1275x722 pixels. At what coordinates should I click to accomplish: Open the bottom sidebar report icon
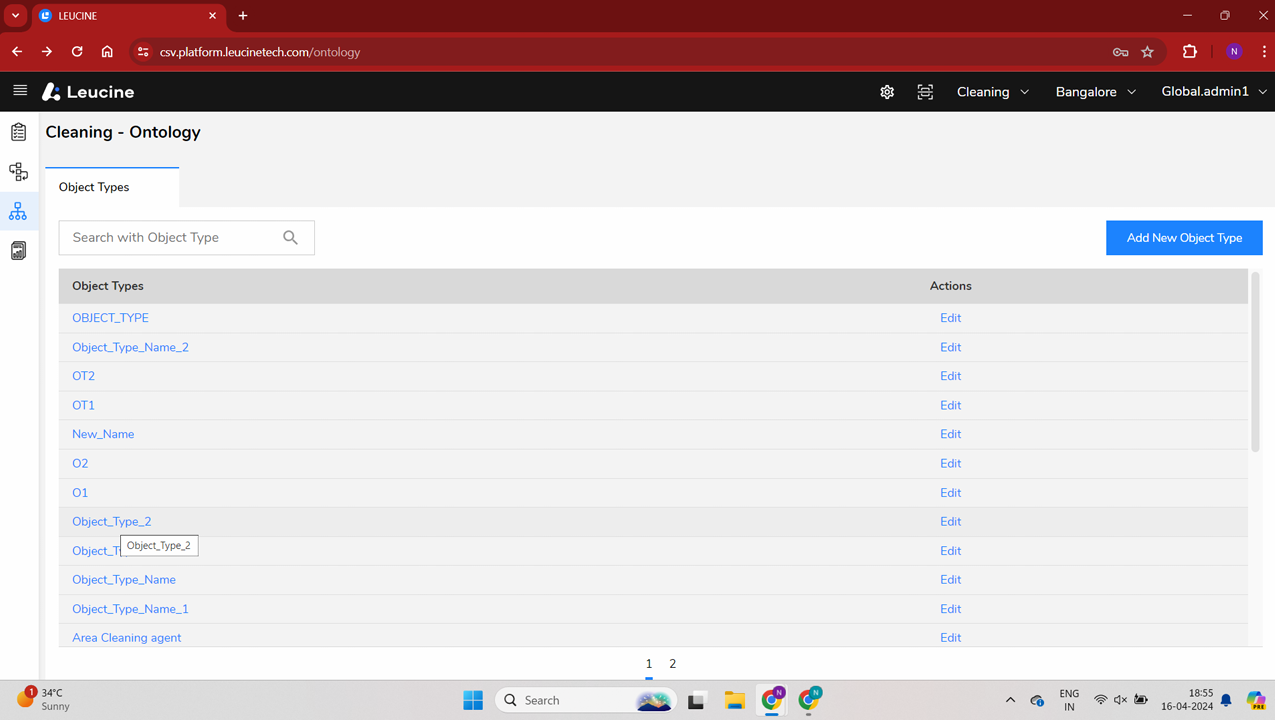(18, 251)
